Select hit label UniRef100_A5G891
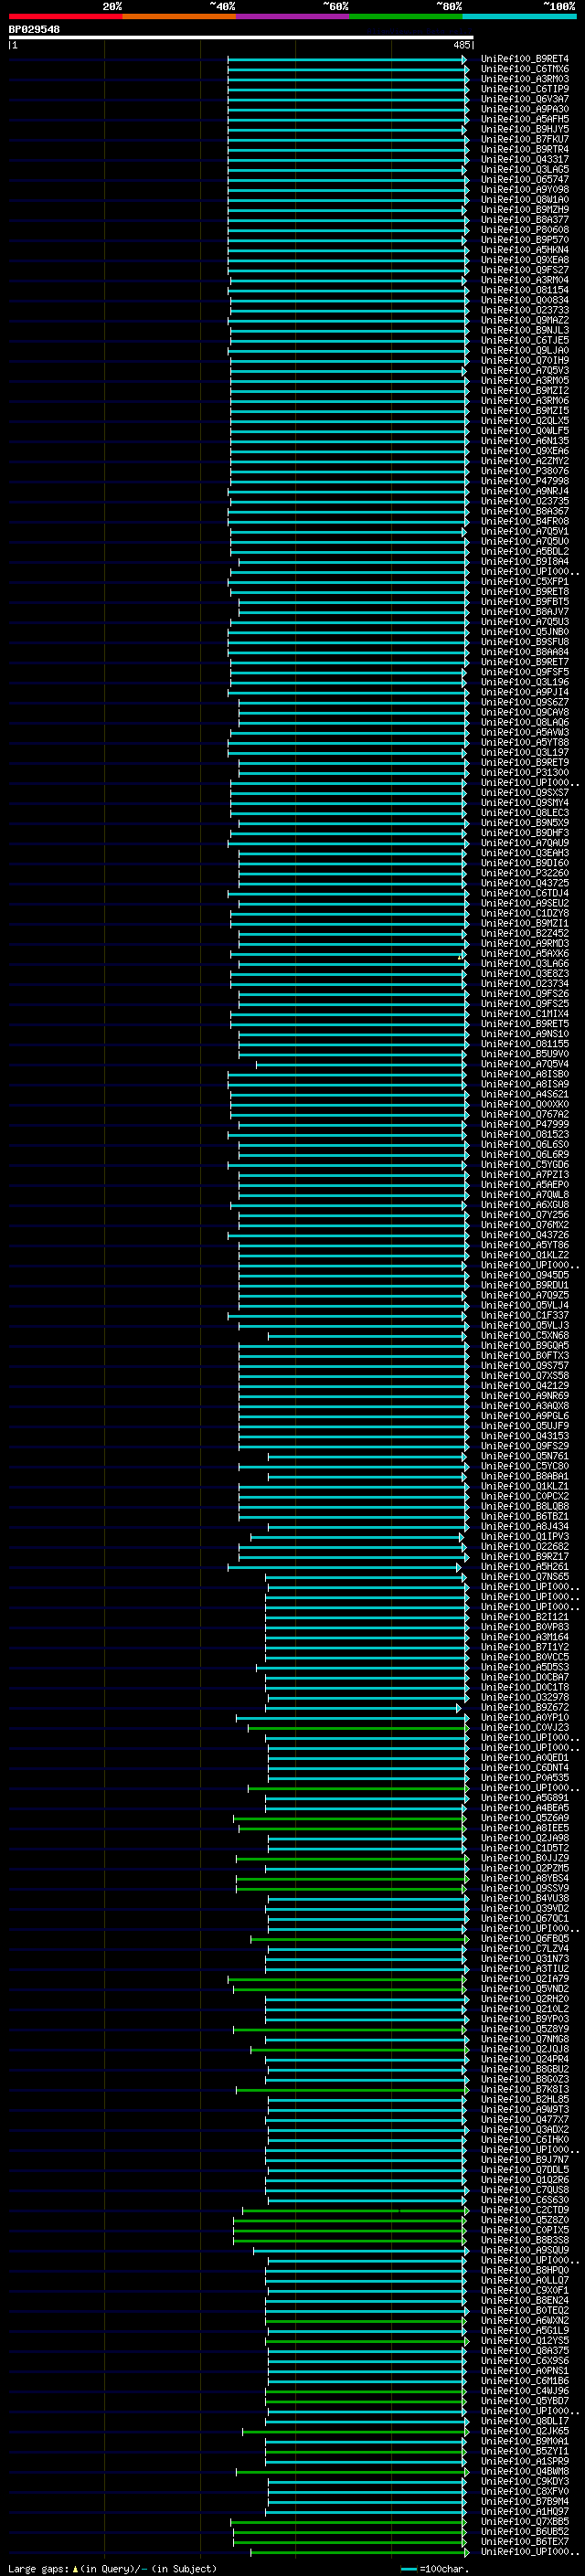This screenshot has width=585, height=2576. click(x=525, y=1797)
